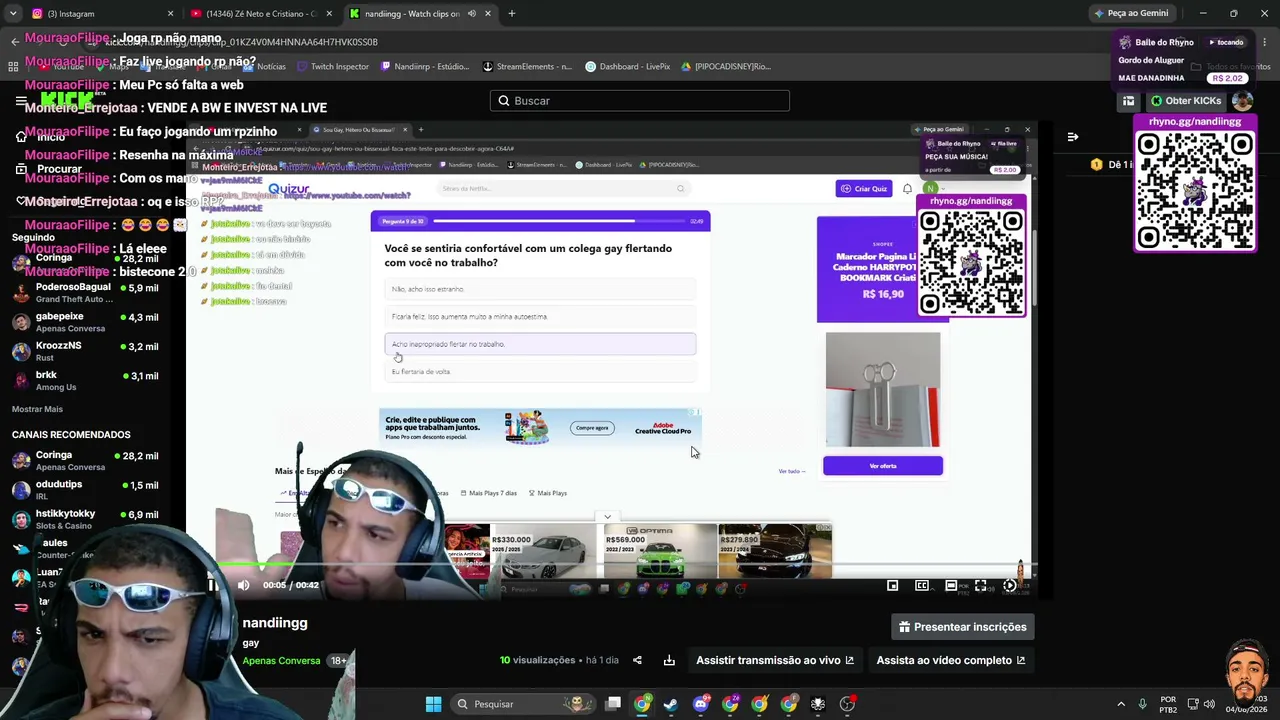Toggle picture-in-picture icon in player
Viewport: 1280px width, 720px height.
893,586
